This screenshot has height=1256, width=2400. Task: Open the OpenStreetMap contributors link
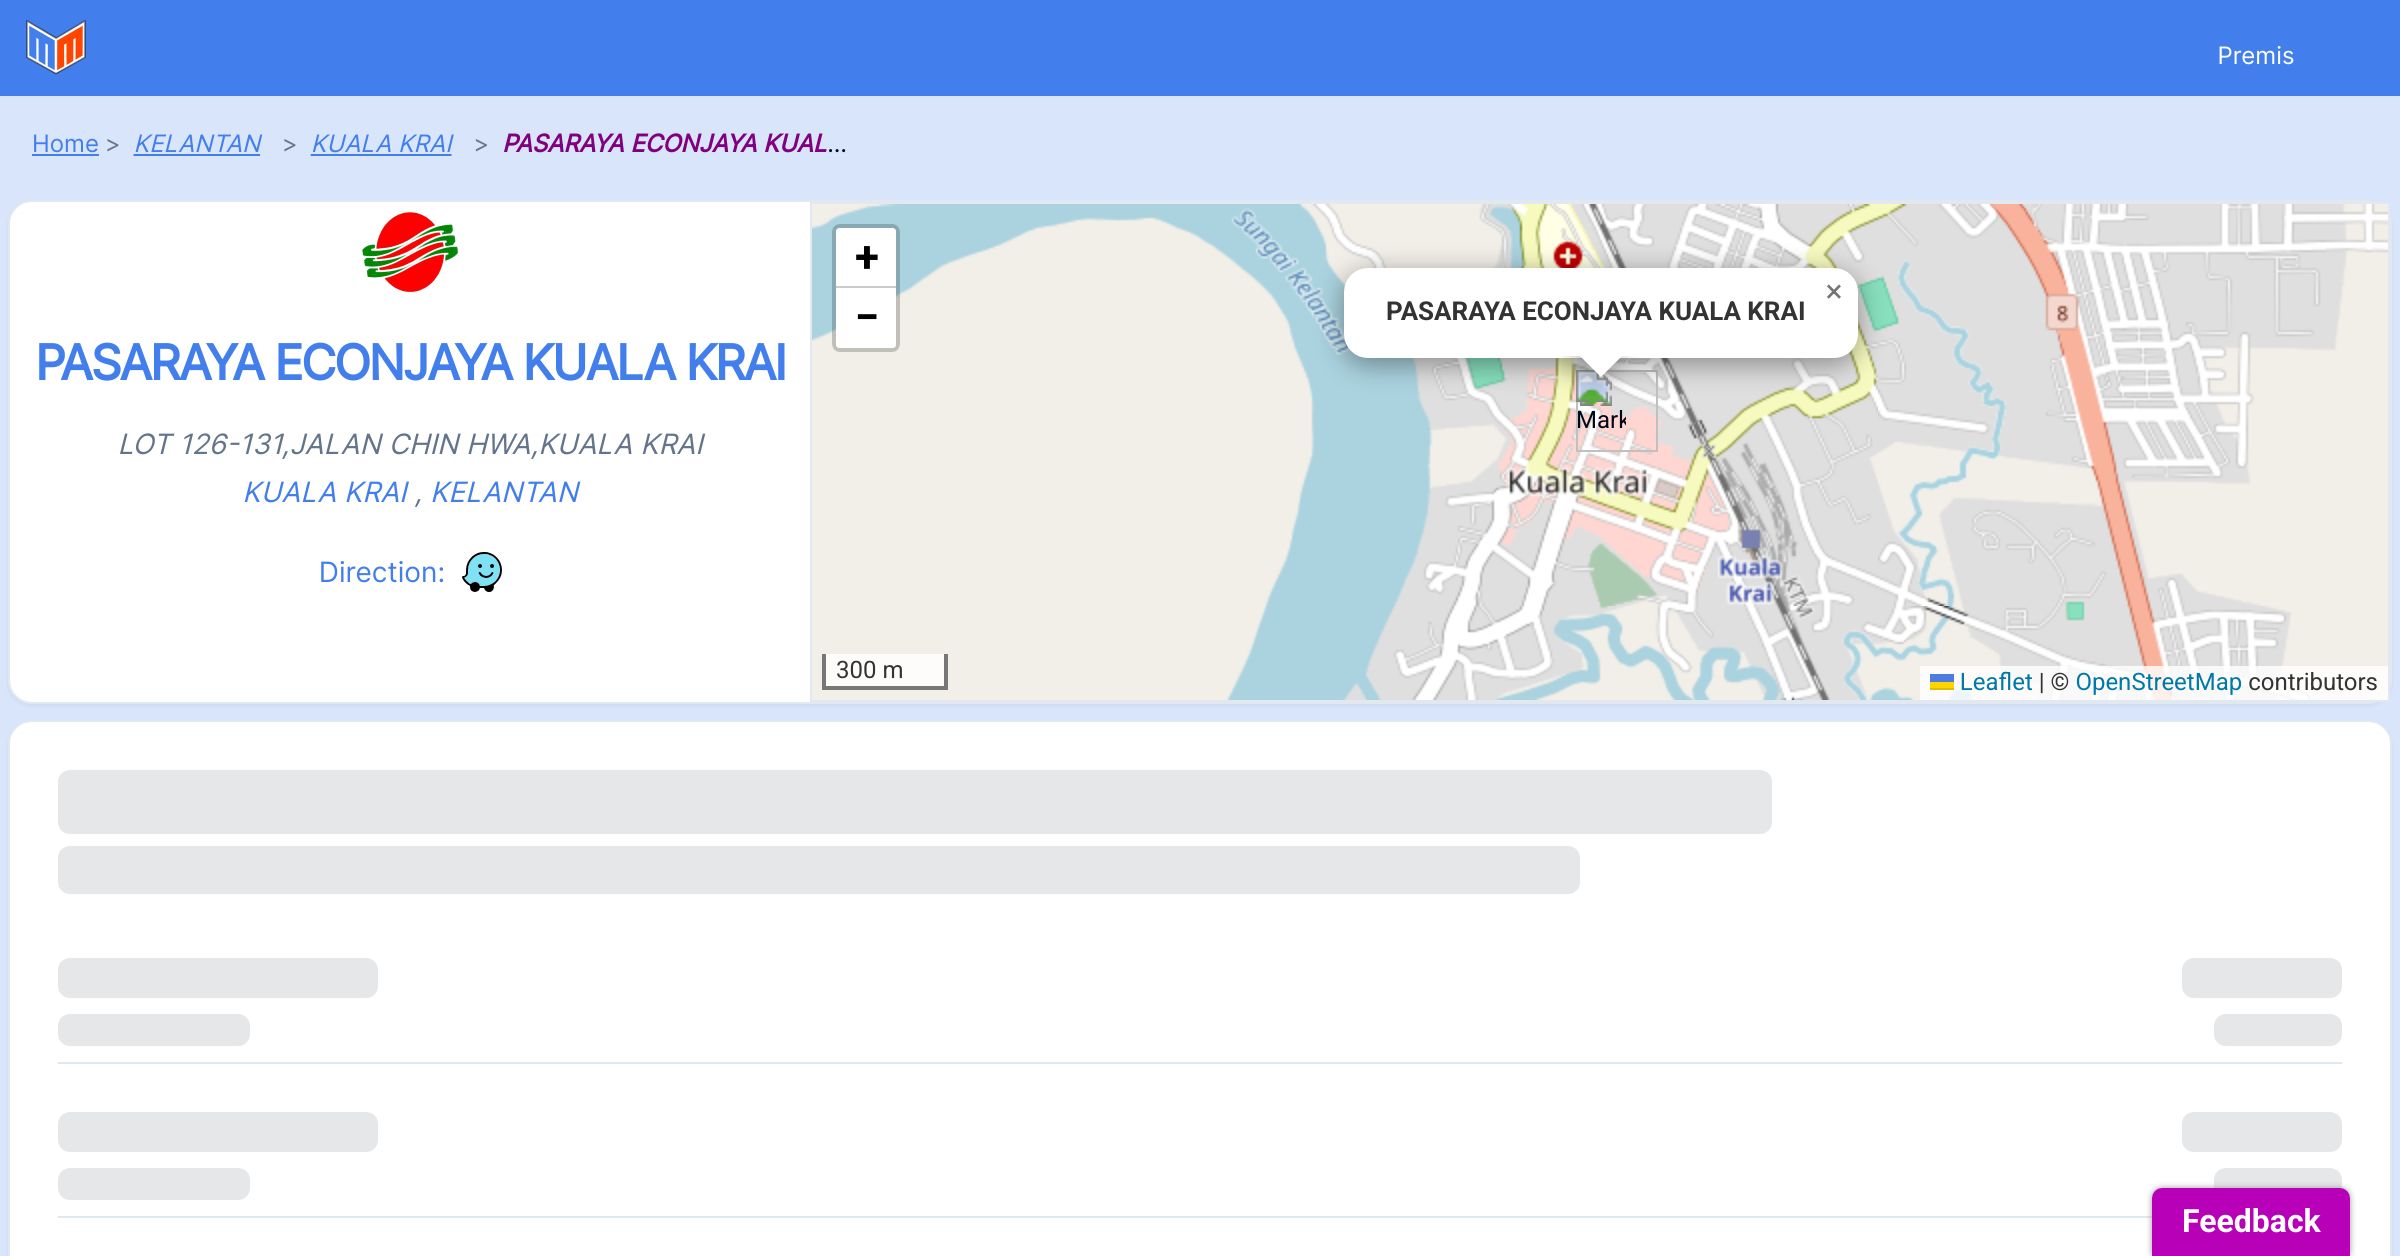tap(2158, 682)
